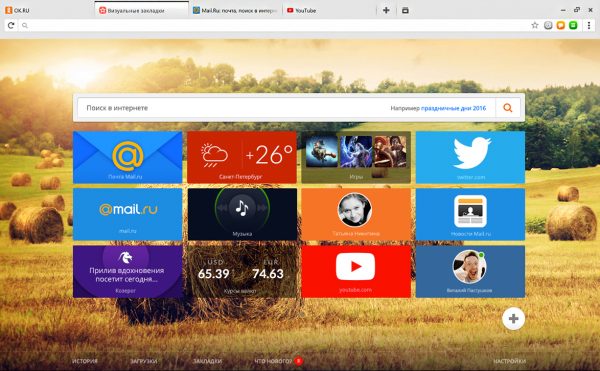
Task: Open the Курсы валют USD/EUR tile
Action: pos(242,272)
